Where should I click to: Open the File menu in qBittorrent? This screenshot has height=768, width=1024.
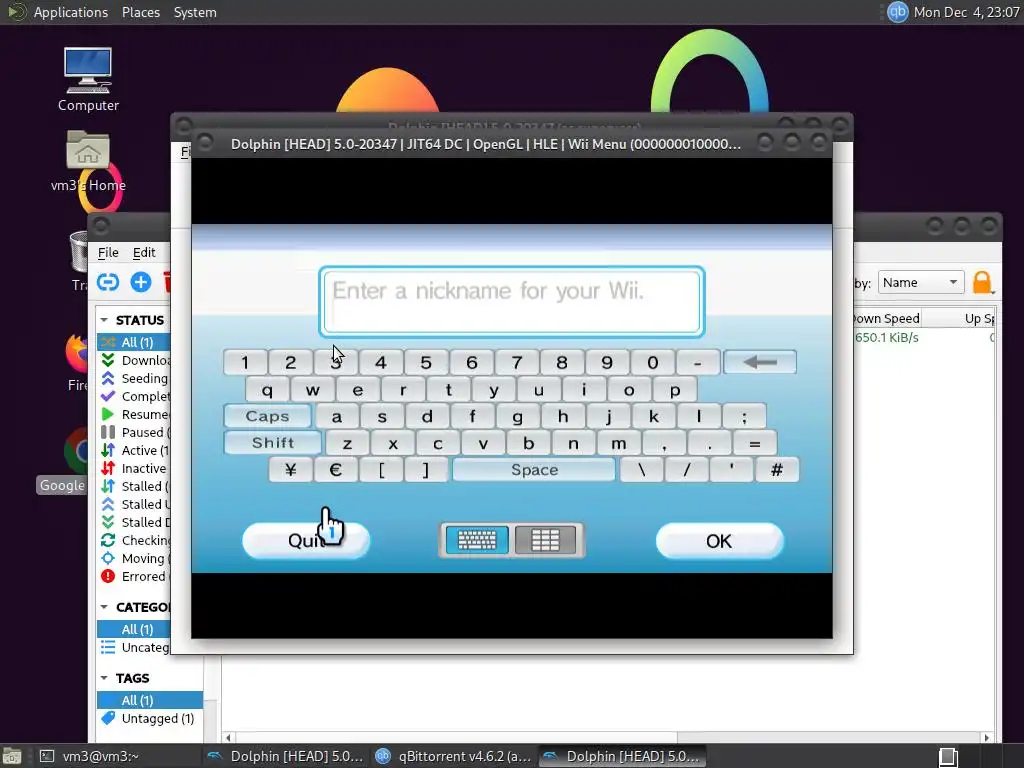108,253
